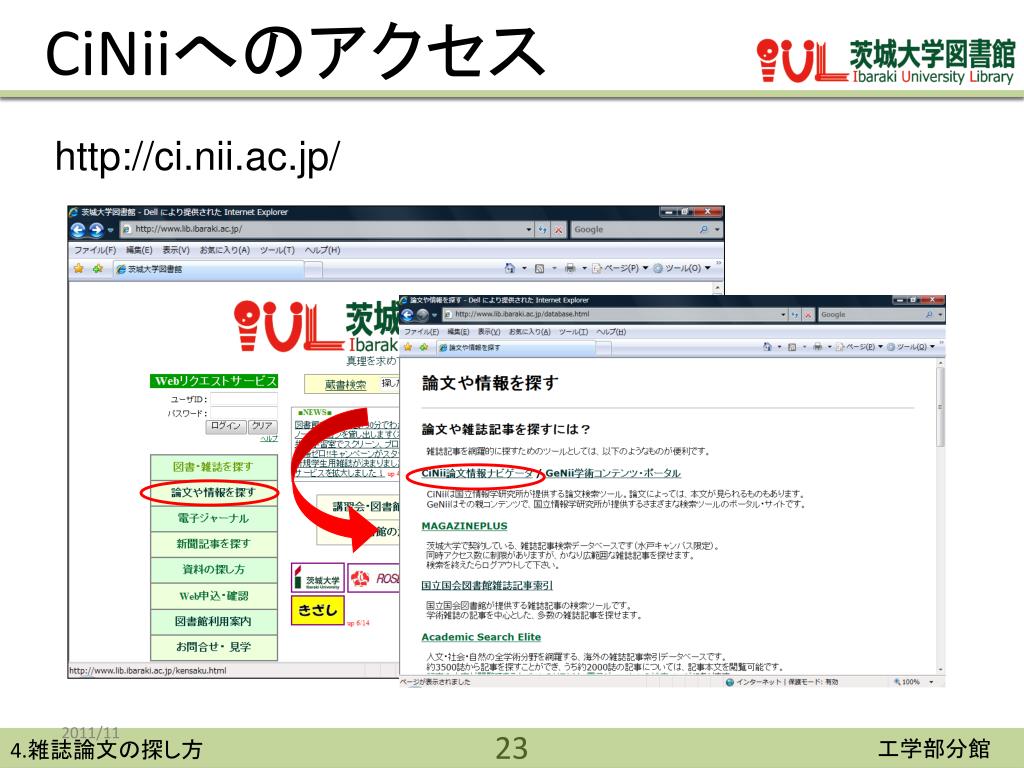The image size is (1024, 768).
Task: Open ツール(O) dropdown in front window toolbar
Action: pos(911,347)
